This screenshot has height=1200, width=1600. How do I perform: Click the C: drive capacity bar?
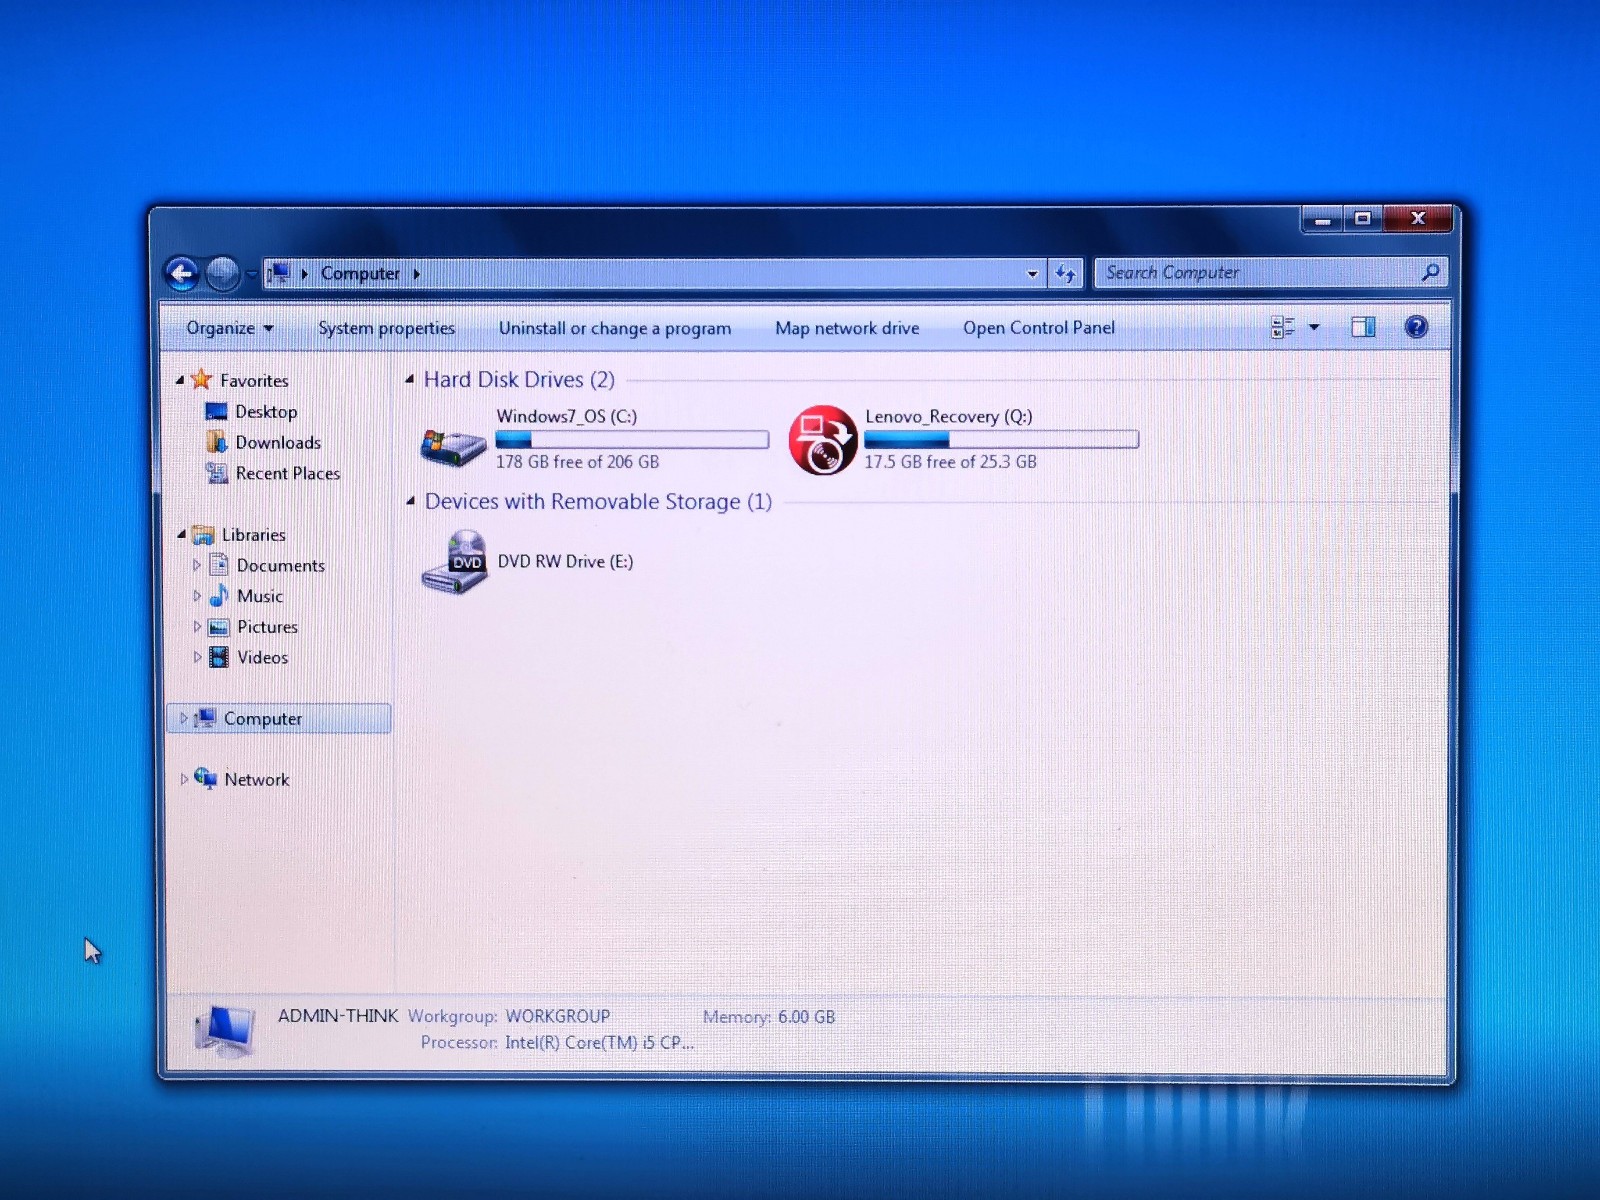[632, 440]
